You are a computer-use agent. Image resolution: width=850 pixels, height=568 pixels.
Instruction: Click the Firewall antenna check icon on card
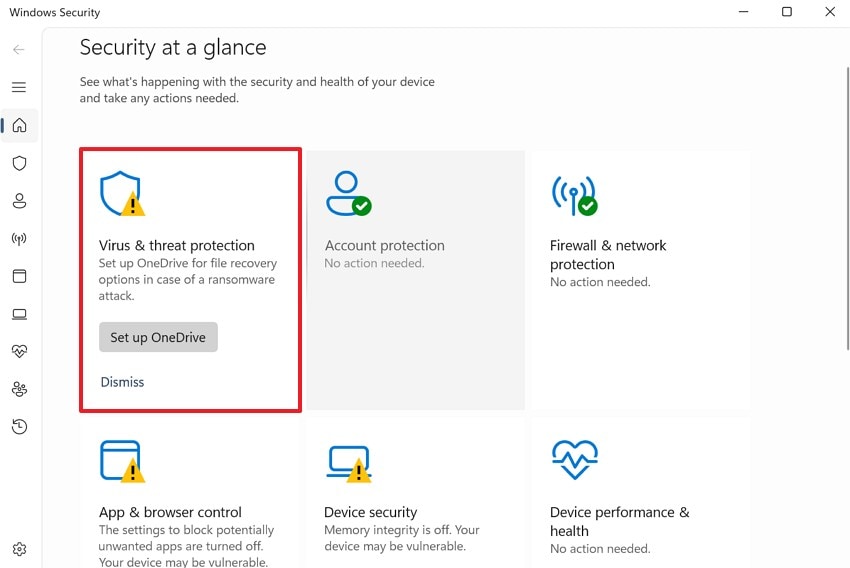point(574,195)
